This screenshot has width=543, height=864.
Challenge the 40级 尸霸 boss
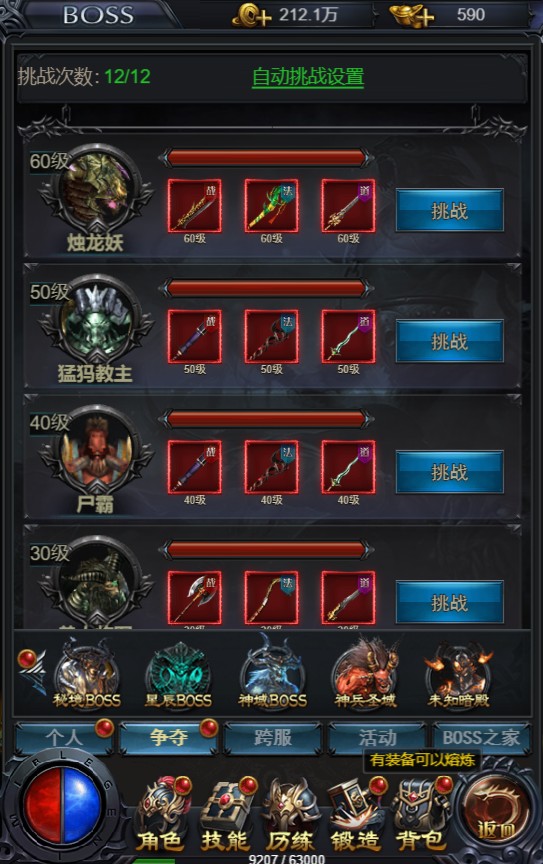point(449,472)
